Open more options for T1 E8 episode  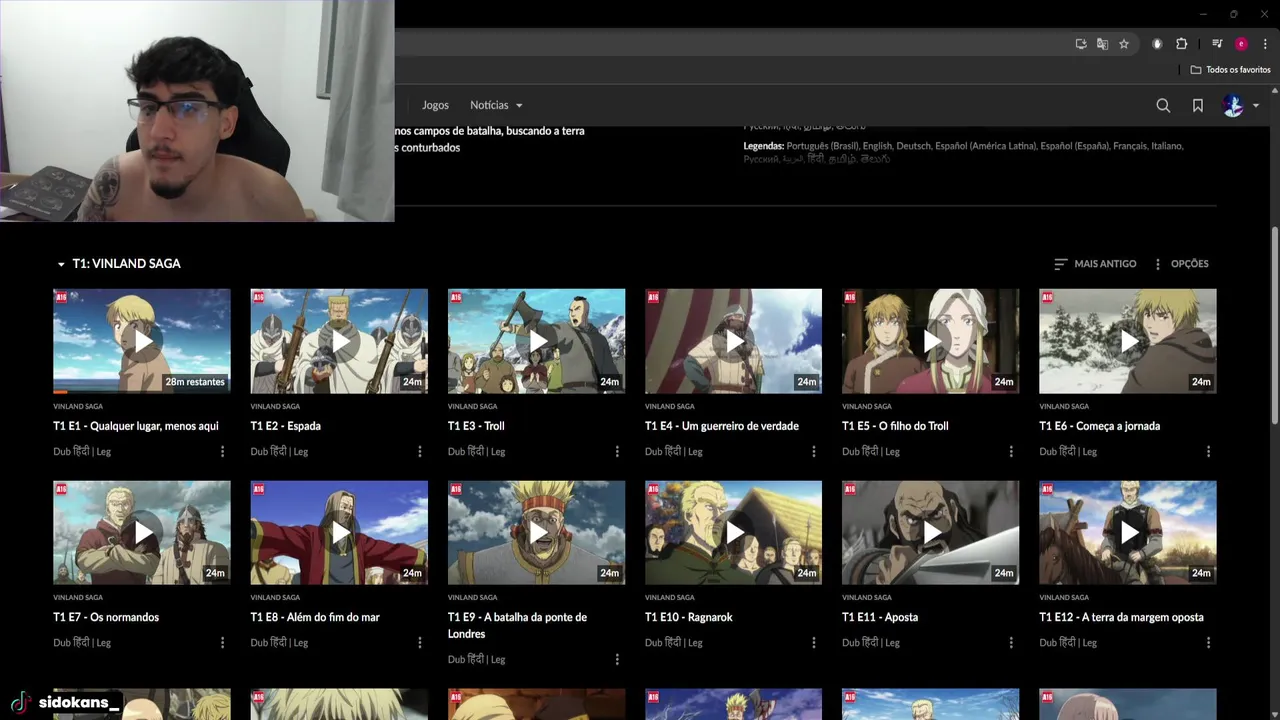420,643
